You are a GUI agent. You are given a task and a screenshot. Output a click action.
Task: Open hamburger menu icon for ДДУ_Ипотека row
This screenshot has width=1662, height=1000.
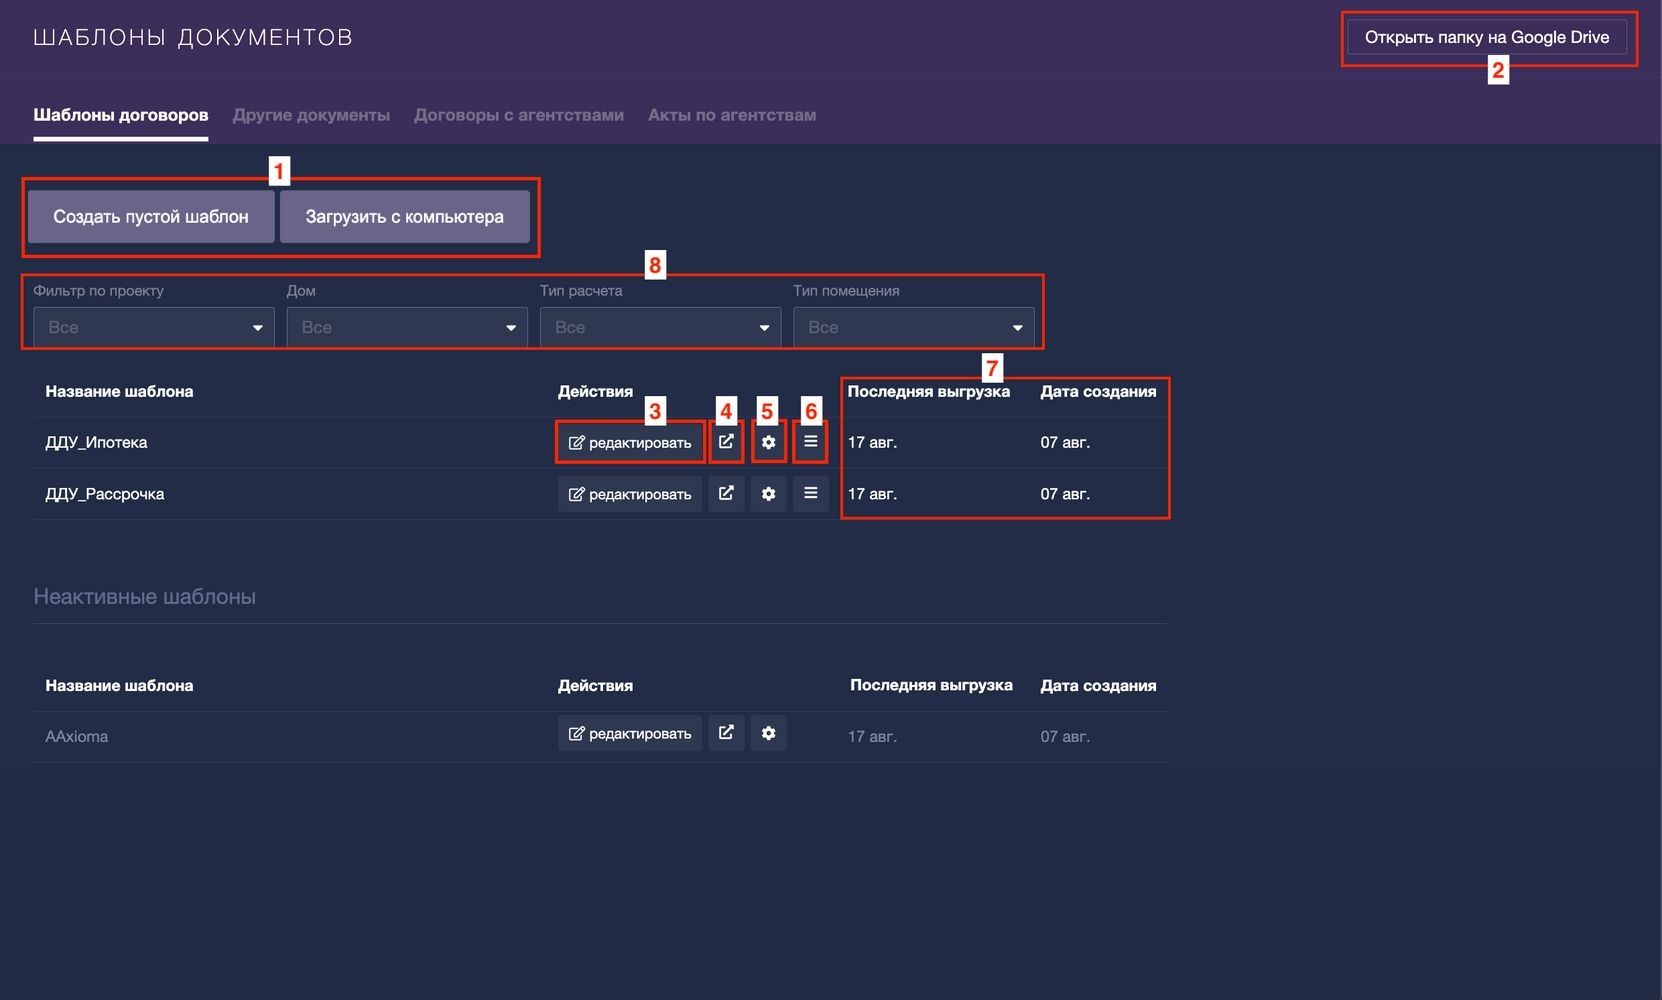[x=810, y=442]
